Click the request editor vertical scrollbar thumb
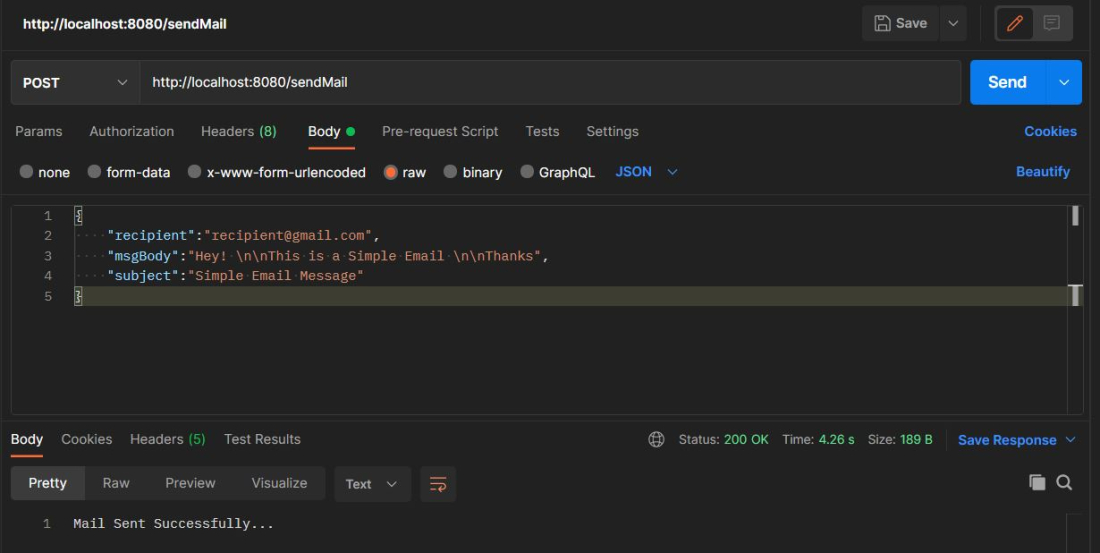The width and height of the screenshot is (1100, 553). [1075, 215]
